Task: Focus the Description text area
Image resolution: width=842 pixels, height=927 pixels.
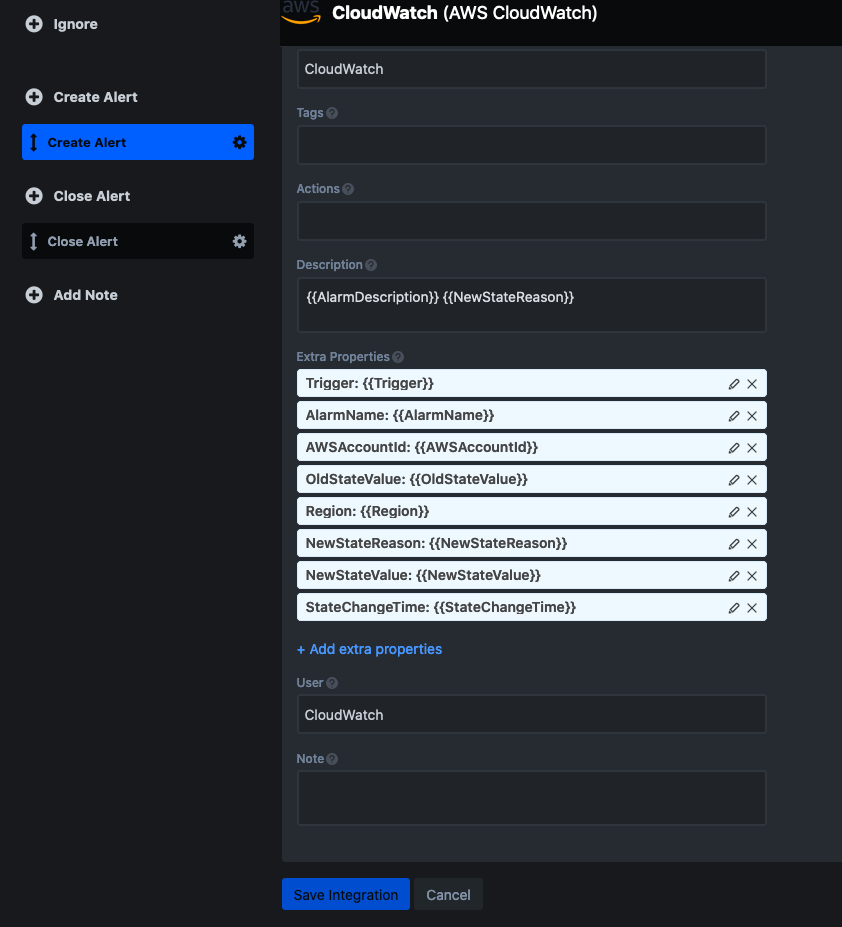Action: (532, 305)
